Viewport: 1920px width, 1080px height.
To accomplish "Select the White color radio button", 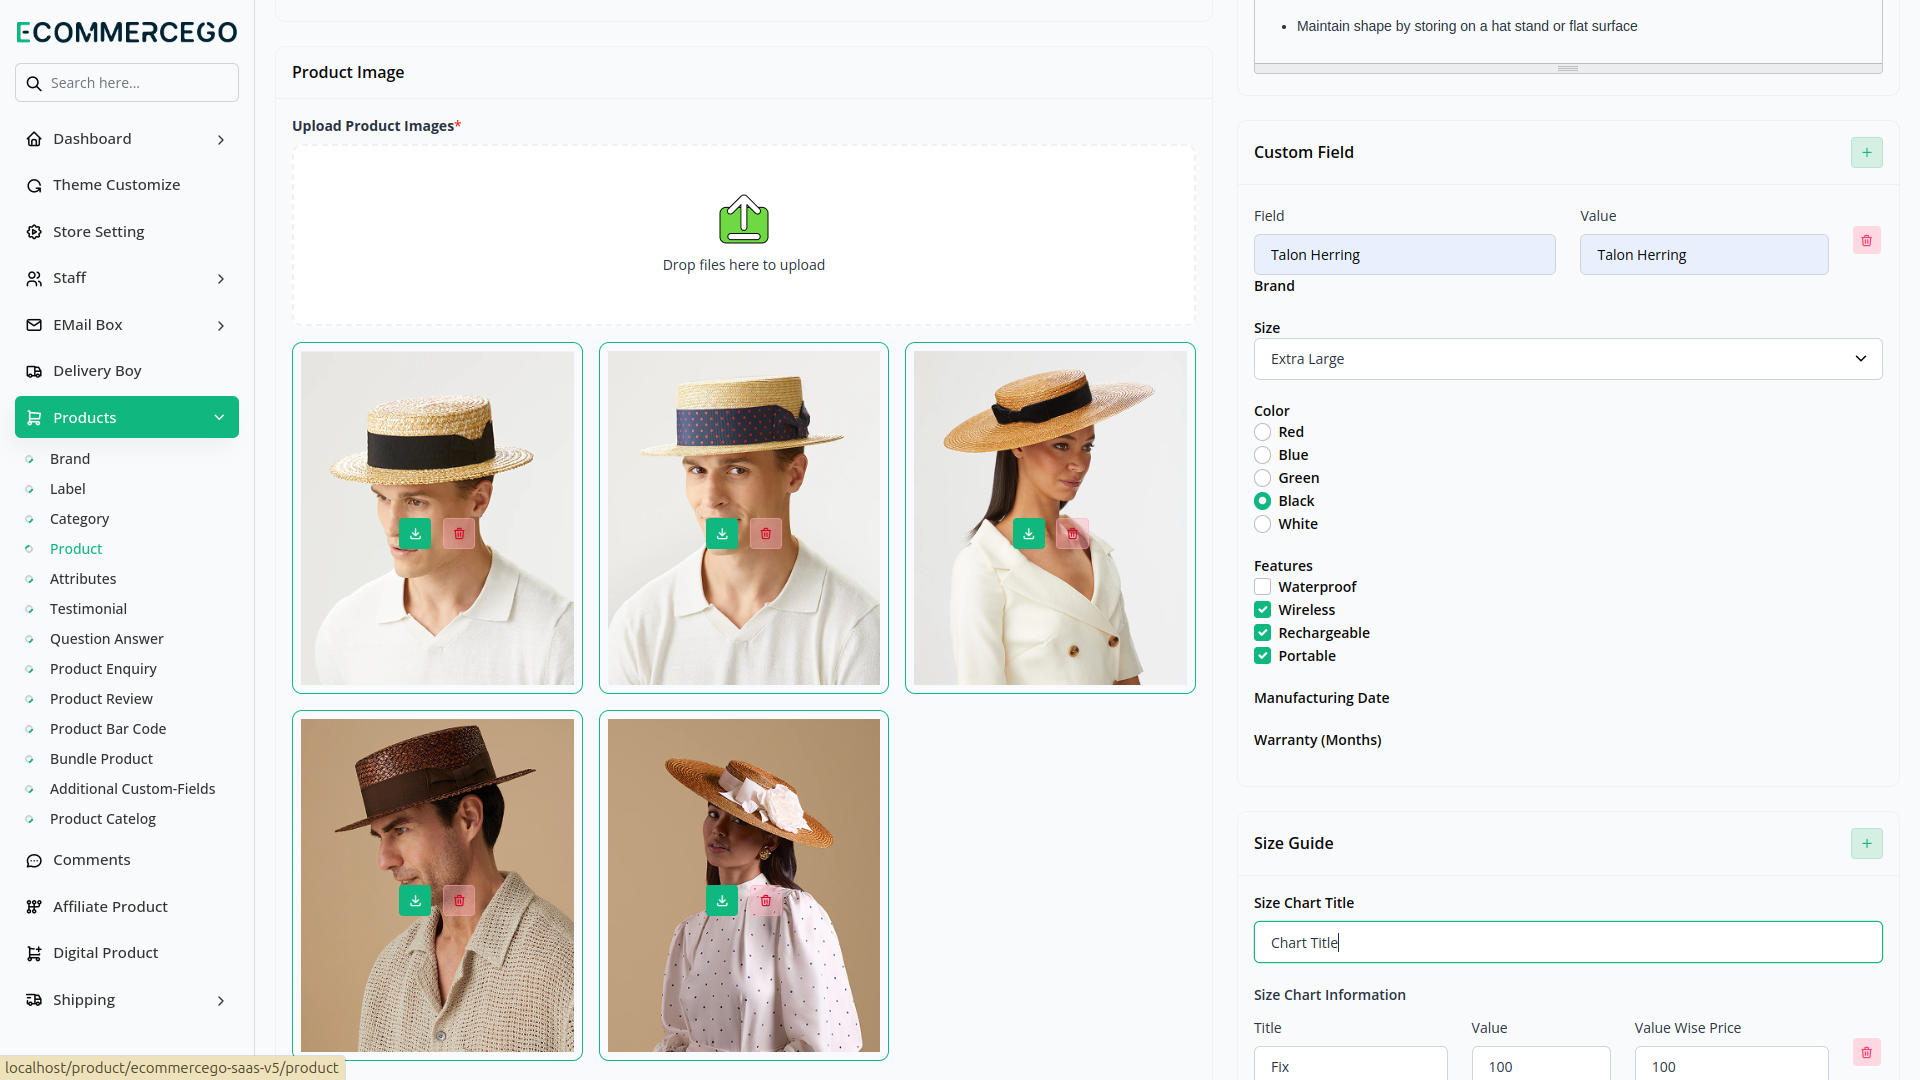I will point(1263,524).
